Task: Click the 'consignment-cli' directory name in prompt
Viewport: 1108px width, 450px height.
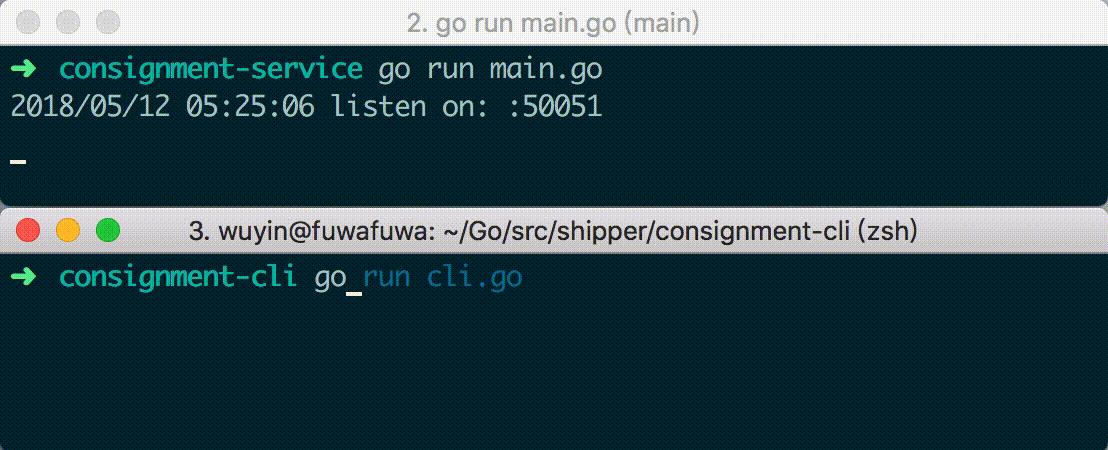Action: click(178, 277)
